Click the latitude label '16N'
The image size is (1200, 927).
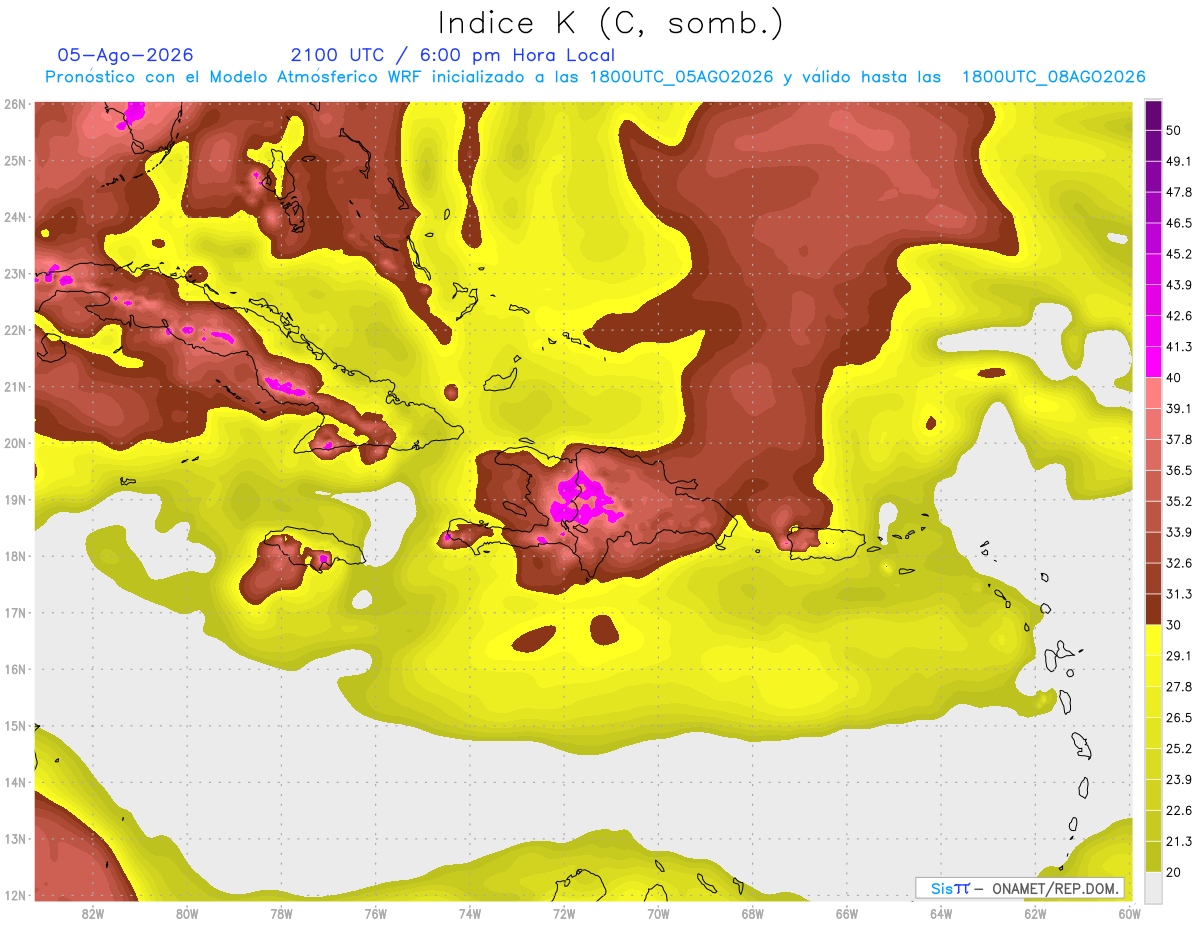[15, 669]
